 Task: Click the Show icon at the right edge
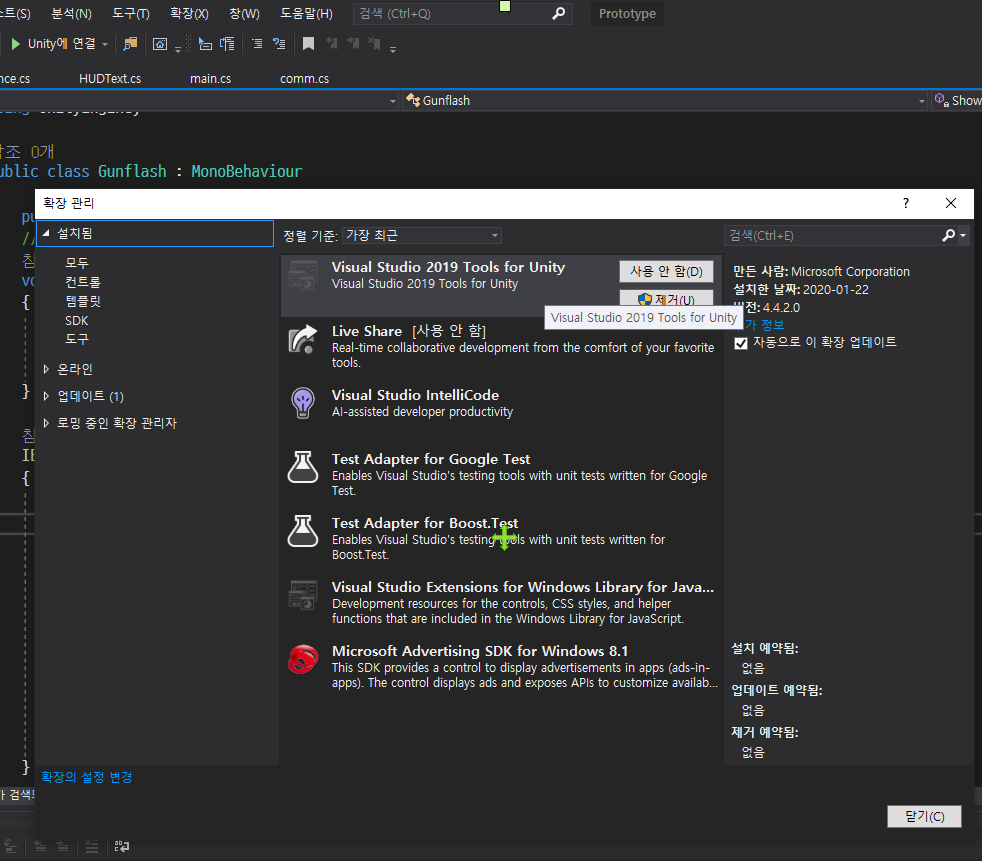pos(941,100)
